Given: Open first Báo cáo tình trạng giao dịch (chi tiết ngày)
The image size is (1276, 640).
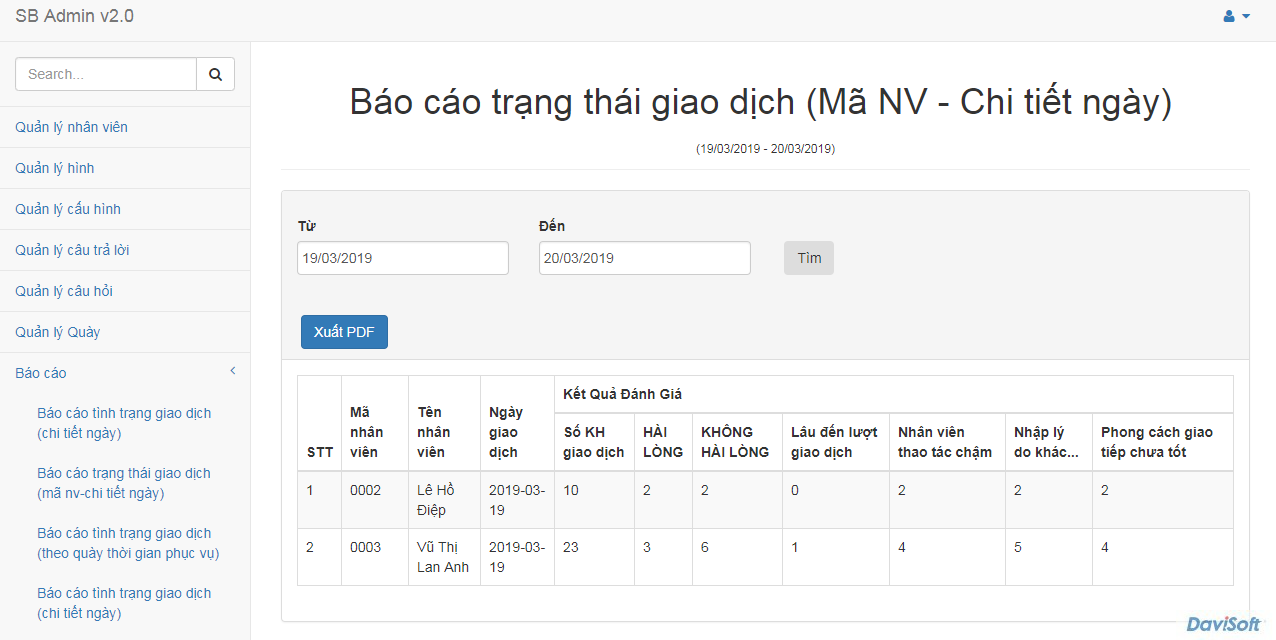Looking at the screenshot, I should click(x=124, y=423).
